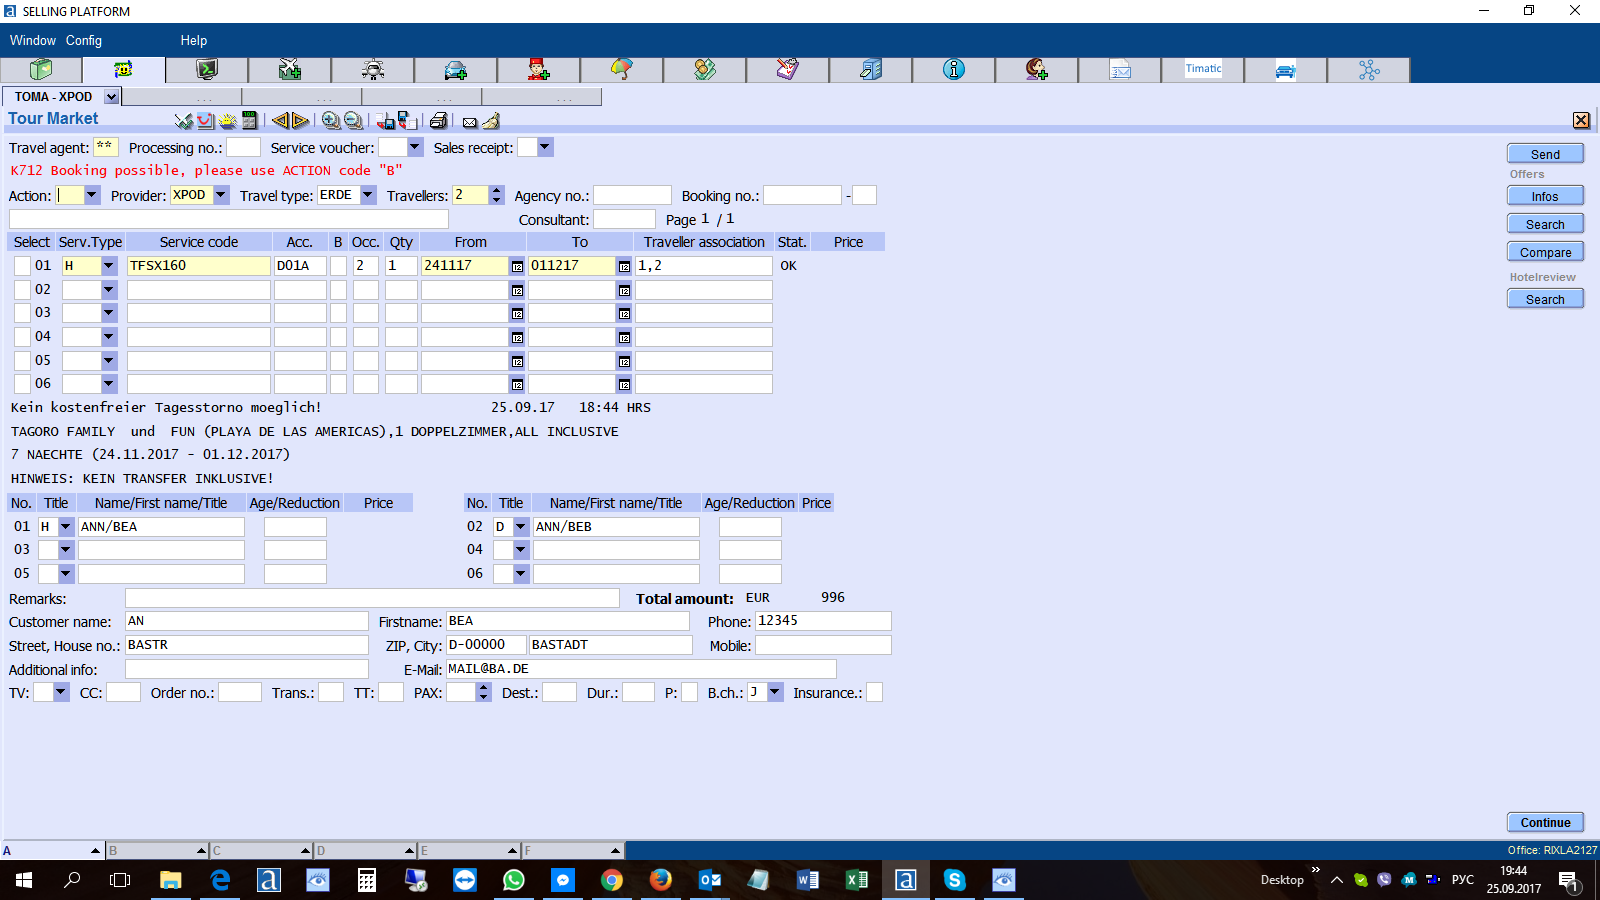The height and width of the screenshot is (900, 1600).
Task: Click the Infos button
Action: click(x=1545, y=196)
